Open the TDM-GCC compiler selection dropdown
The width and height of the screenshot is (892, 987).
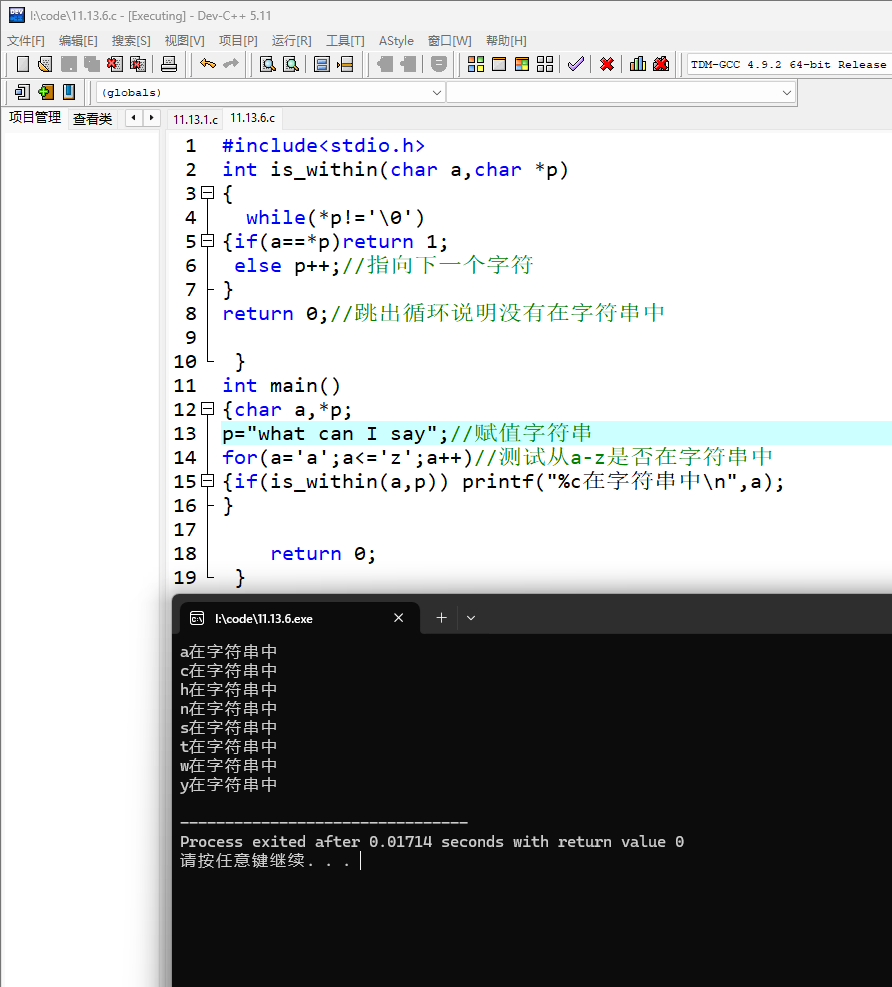coord(789,64)
